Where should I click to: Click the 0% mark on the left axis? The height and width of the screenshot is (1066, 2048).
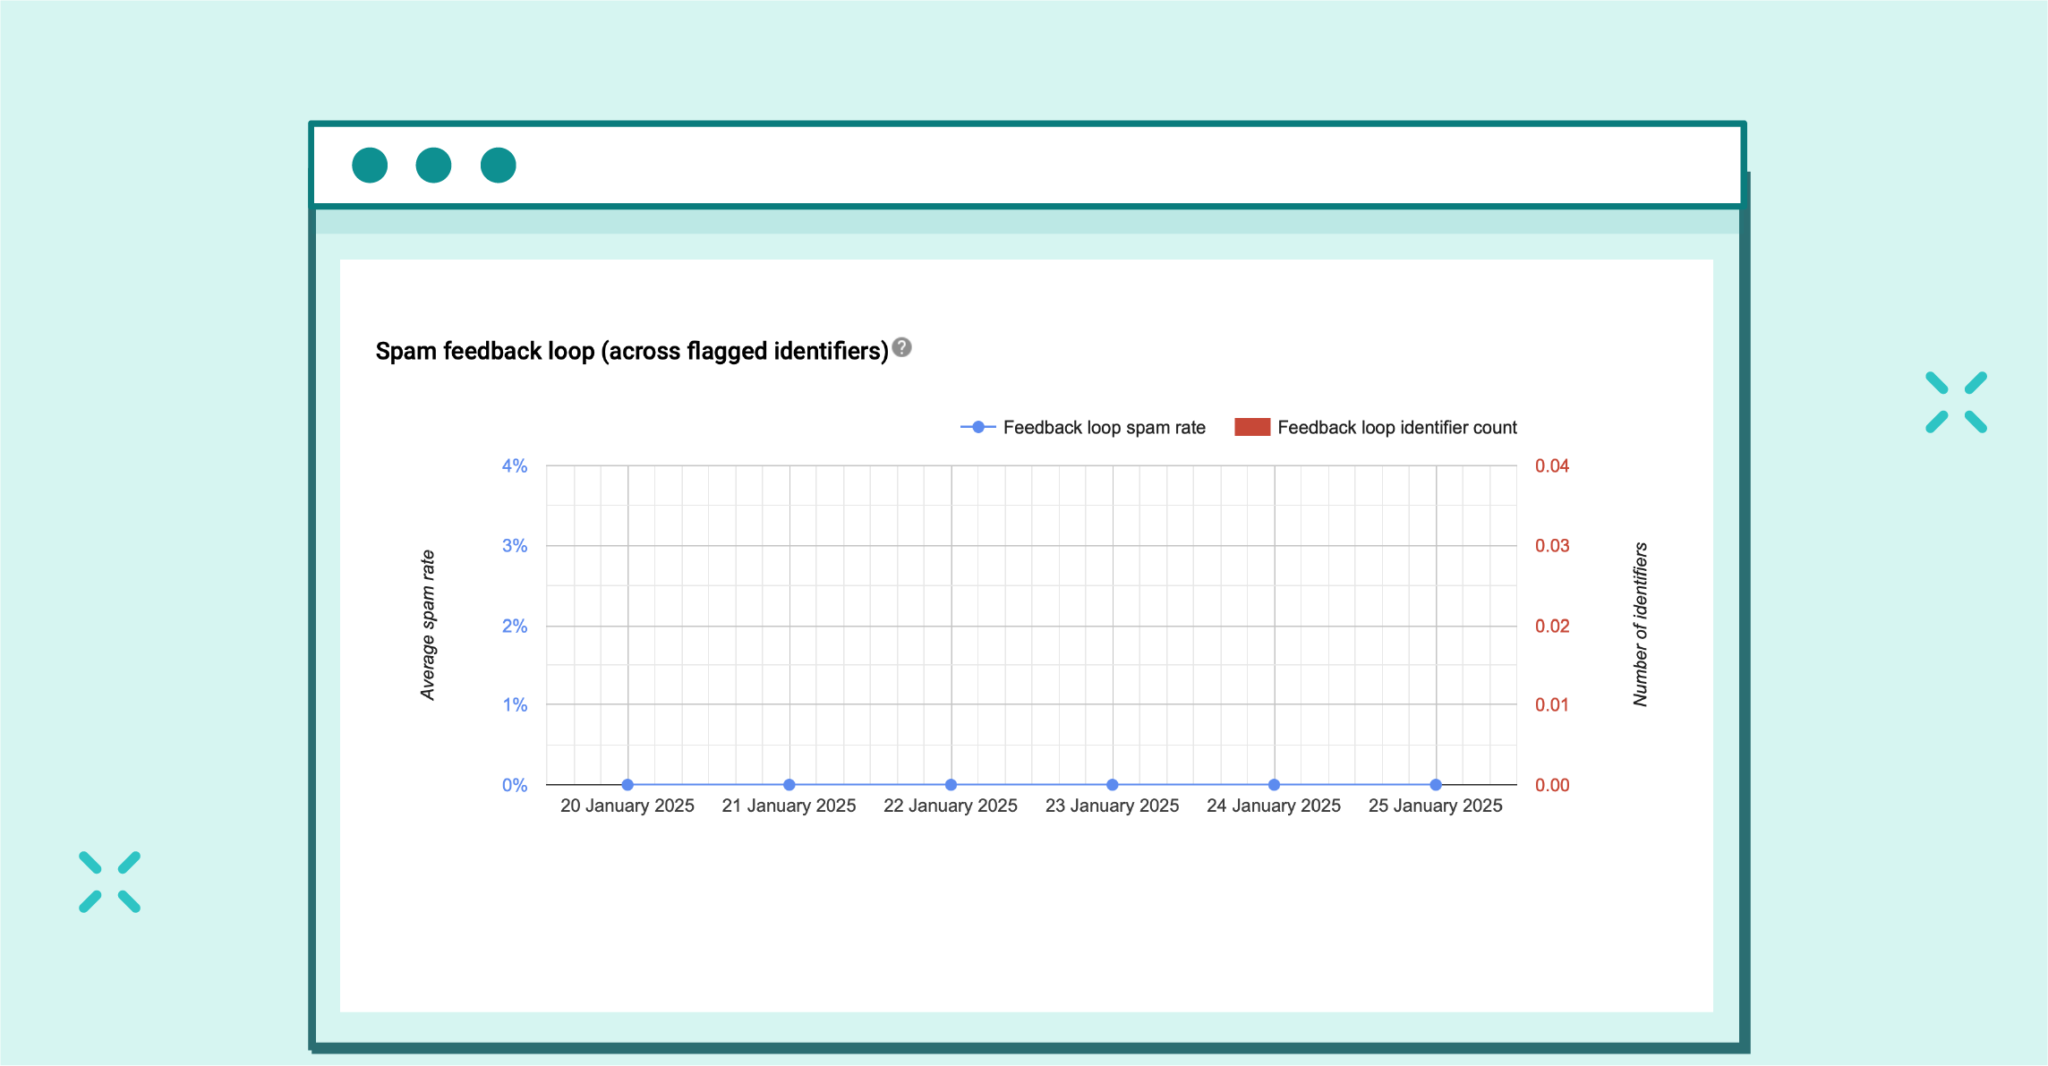(513, 784)
